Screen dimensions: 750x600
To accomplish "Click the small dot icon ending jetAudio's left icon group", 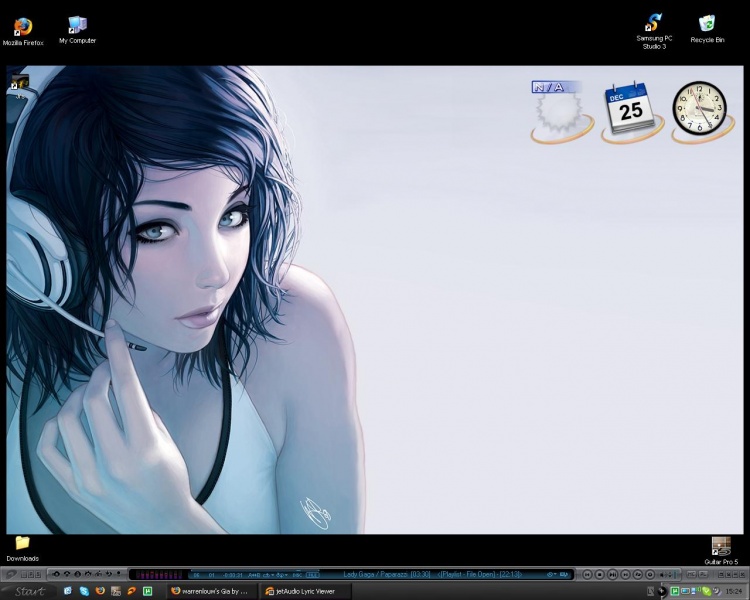I will [x=118, y=573].
